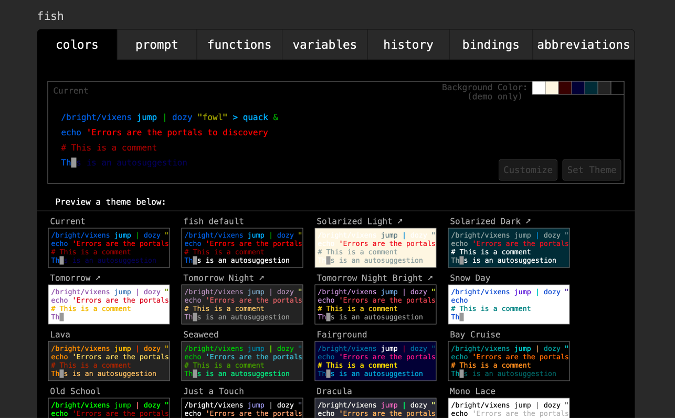
Task: Preview the Lava theme
Action: [x=110, y=361]
